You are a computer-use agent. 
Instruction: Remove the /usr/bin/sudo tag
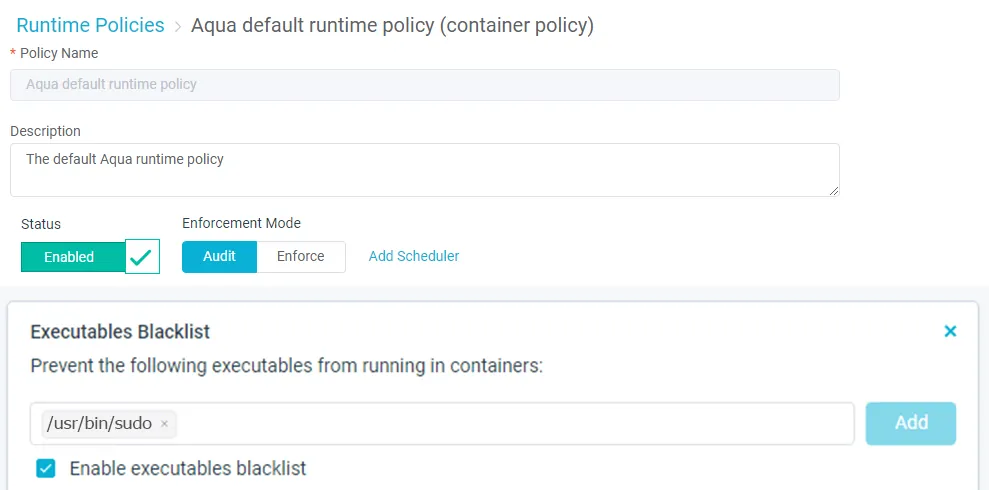click(x=164, y=424)
